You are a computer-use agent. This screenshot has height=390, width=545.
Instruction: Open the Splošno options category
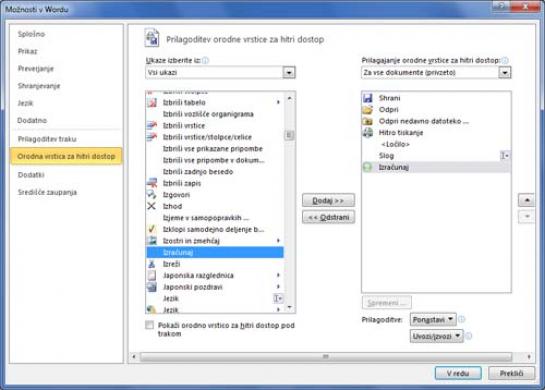point(31,34)
